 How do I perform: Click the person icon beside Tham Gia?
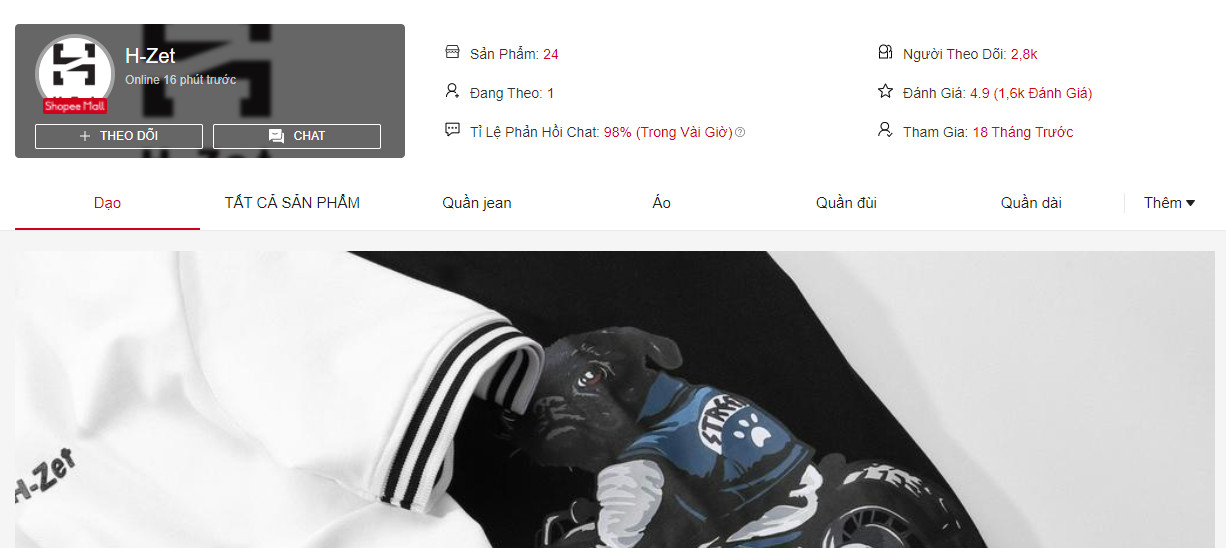[x=885, y=131]
